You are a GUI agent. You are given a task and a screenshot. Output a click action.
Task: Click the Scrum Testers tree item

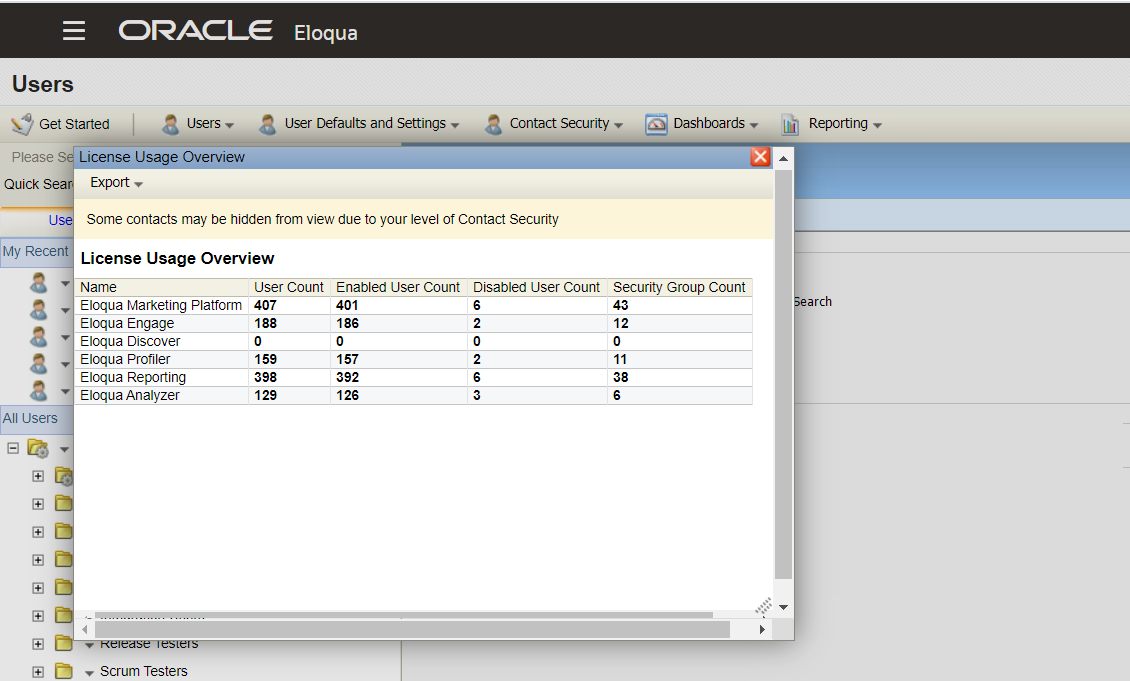click(143, 671)
